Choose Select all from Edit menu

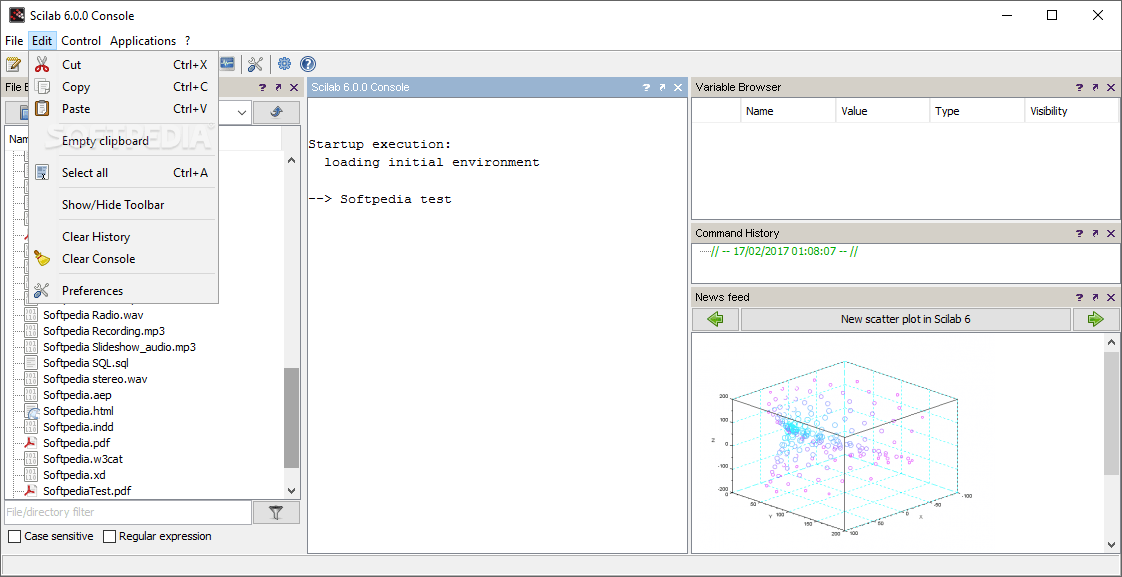123,173
